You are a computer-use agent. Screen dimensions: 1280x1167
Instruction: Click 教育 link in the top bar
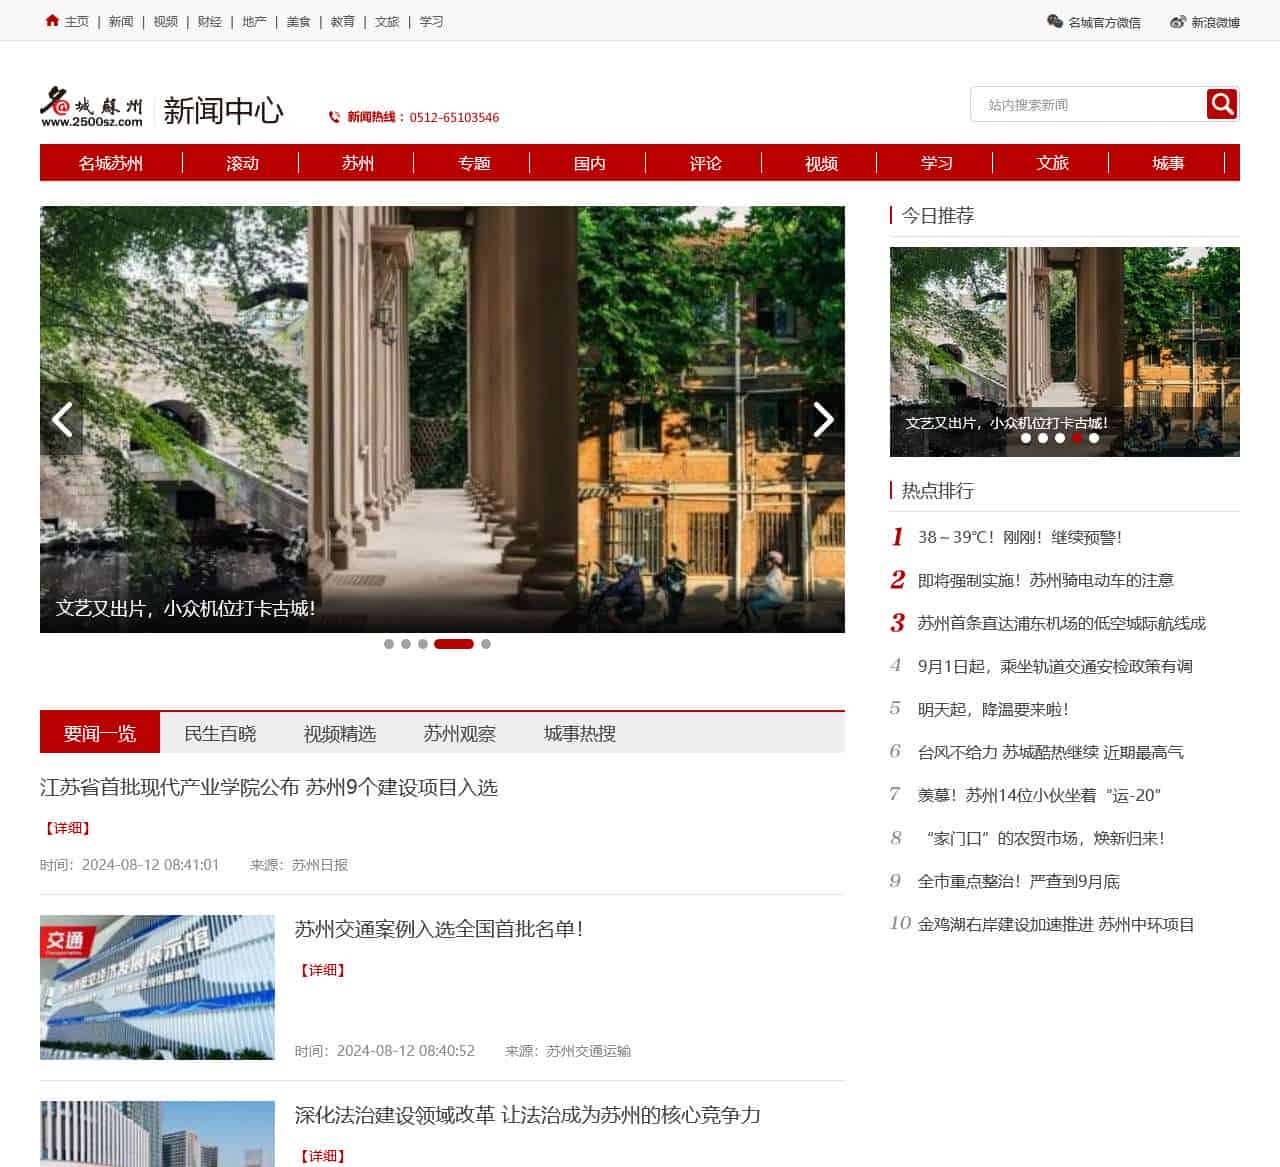343,21
